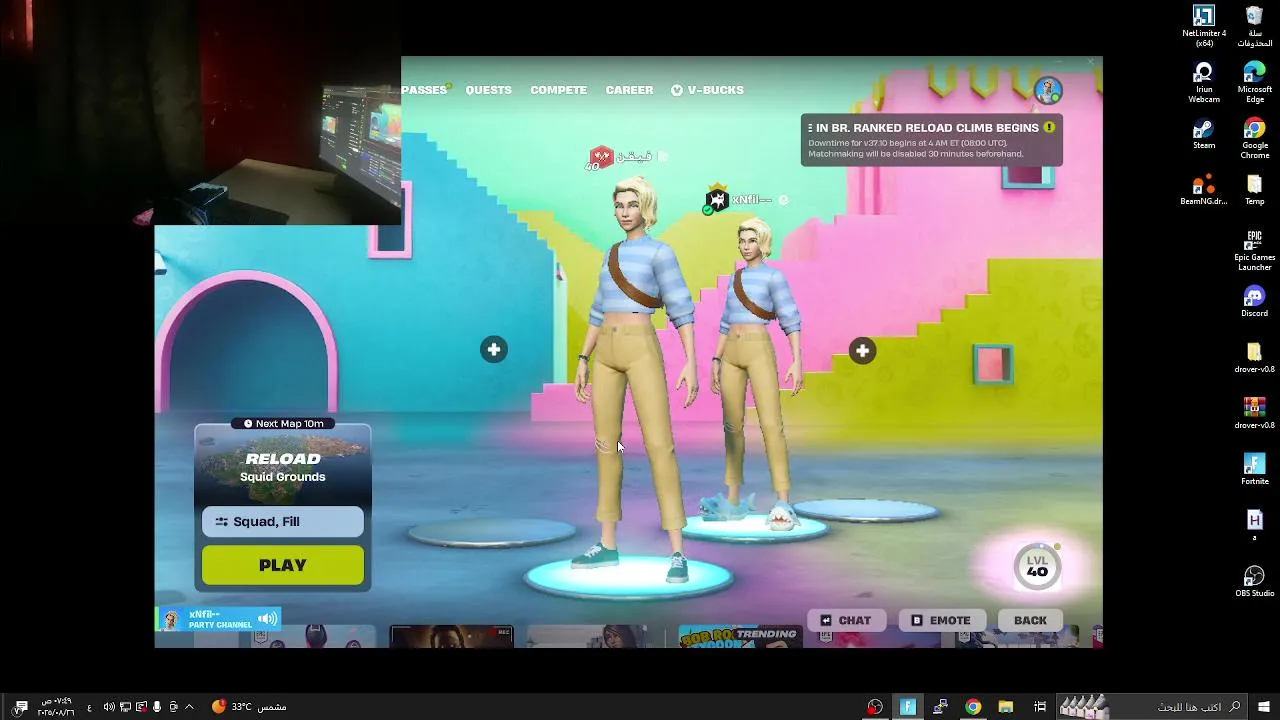Launch Epic Games Launcher desktop icon
This screenshot has width=1280, height=720.
(1254, 251)
